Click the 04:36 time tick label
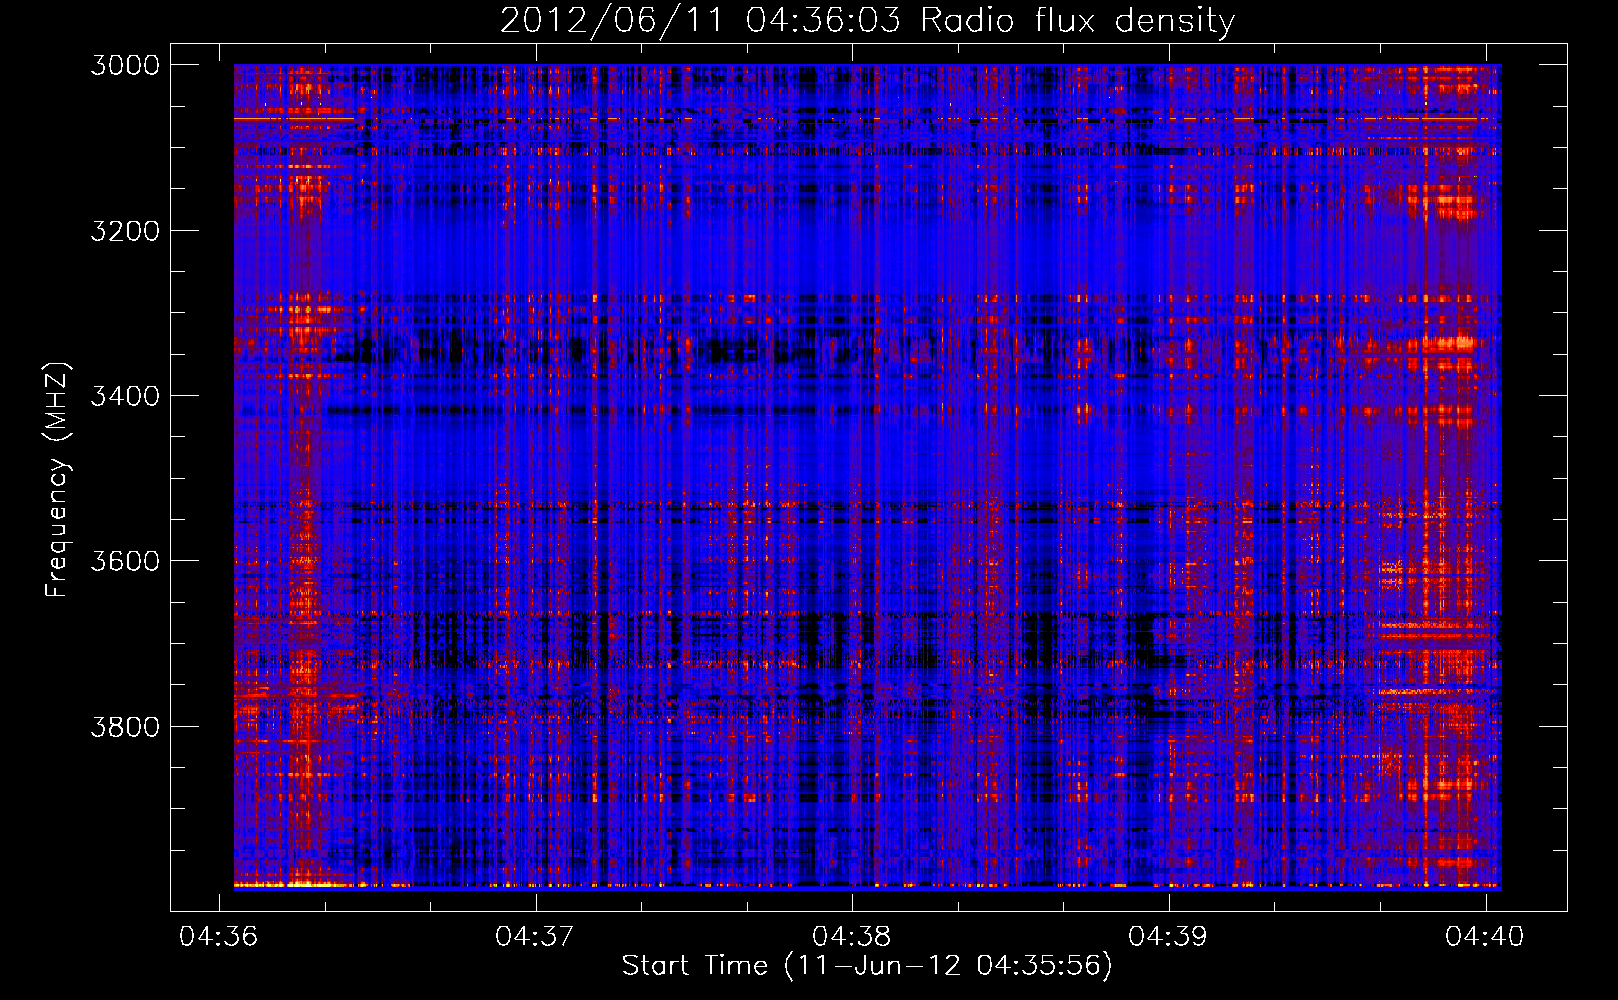The height and width of the screenshot is (1000, 1618). point(218,936)
